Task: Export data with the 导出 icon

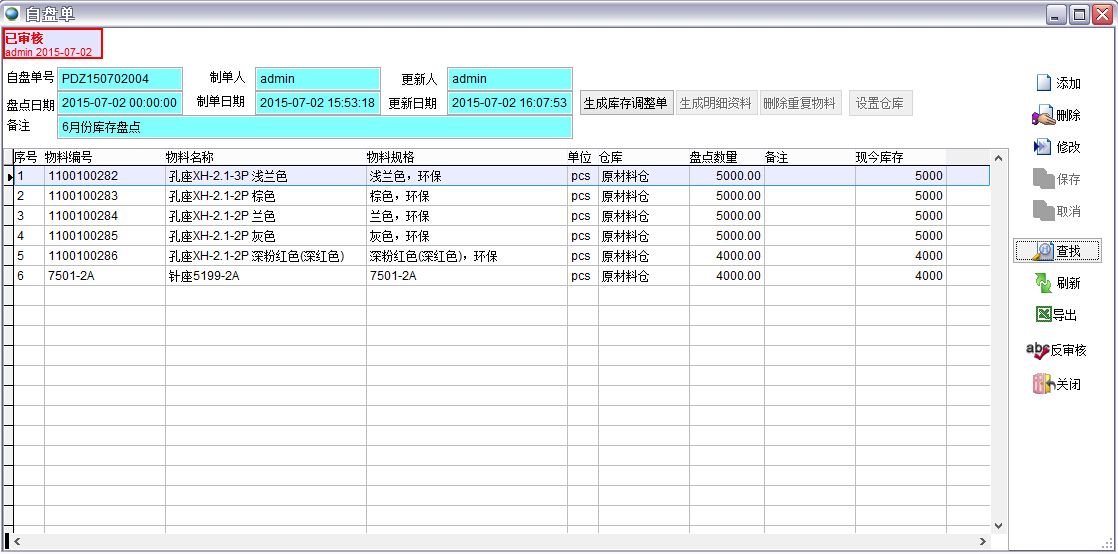Action: point(1057,315)
